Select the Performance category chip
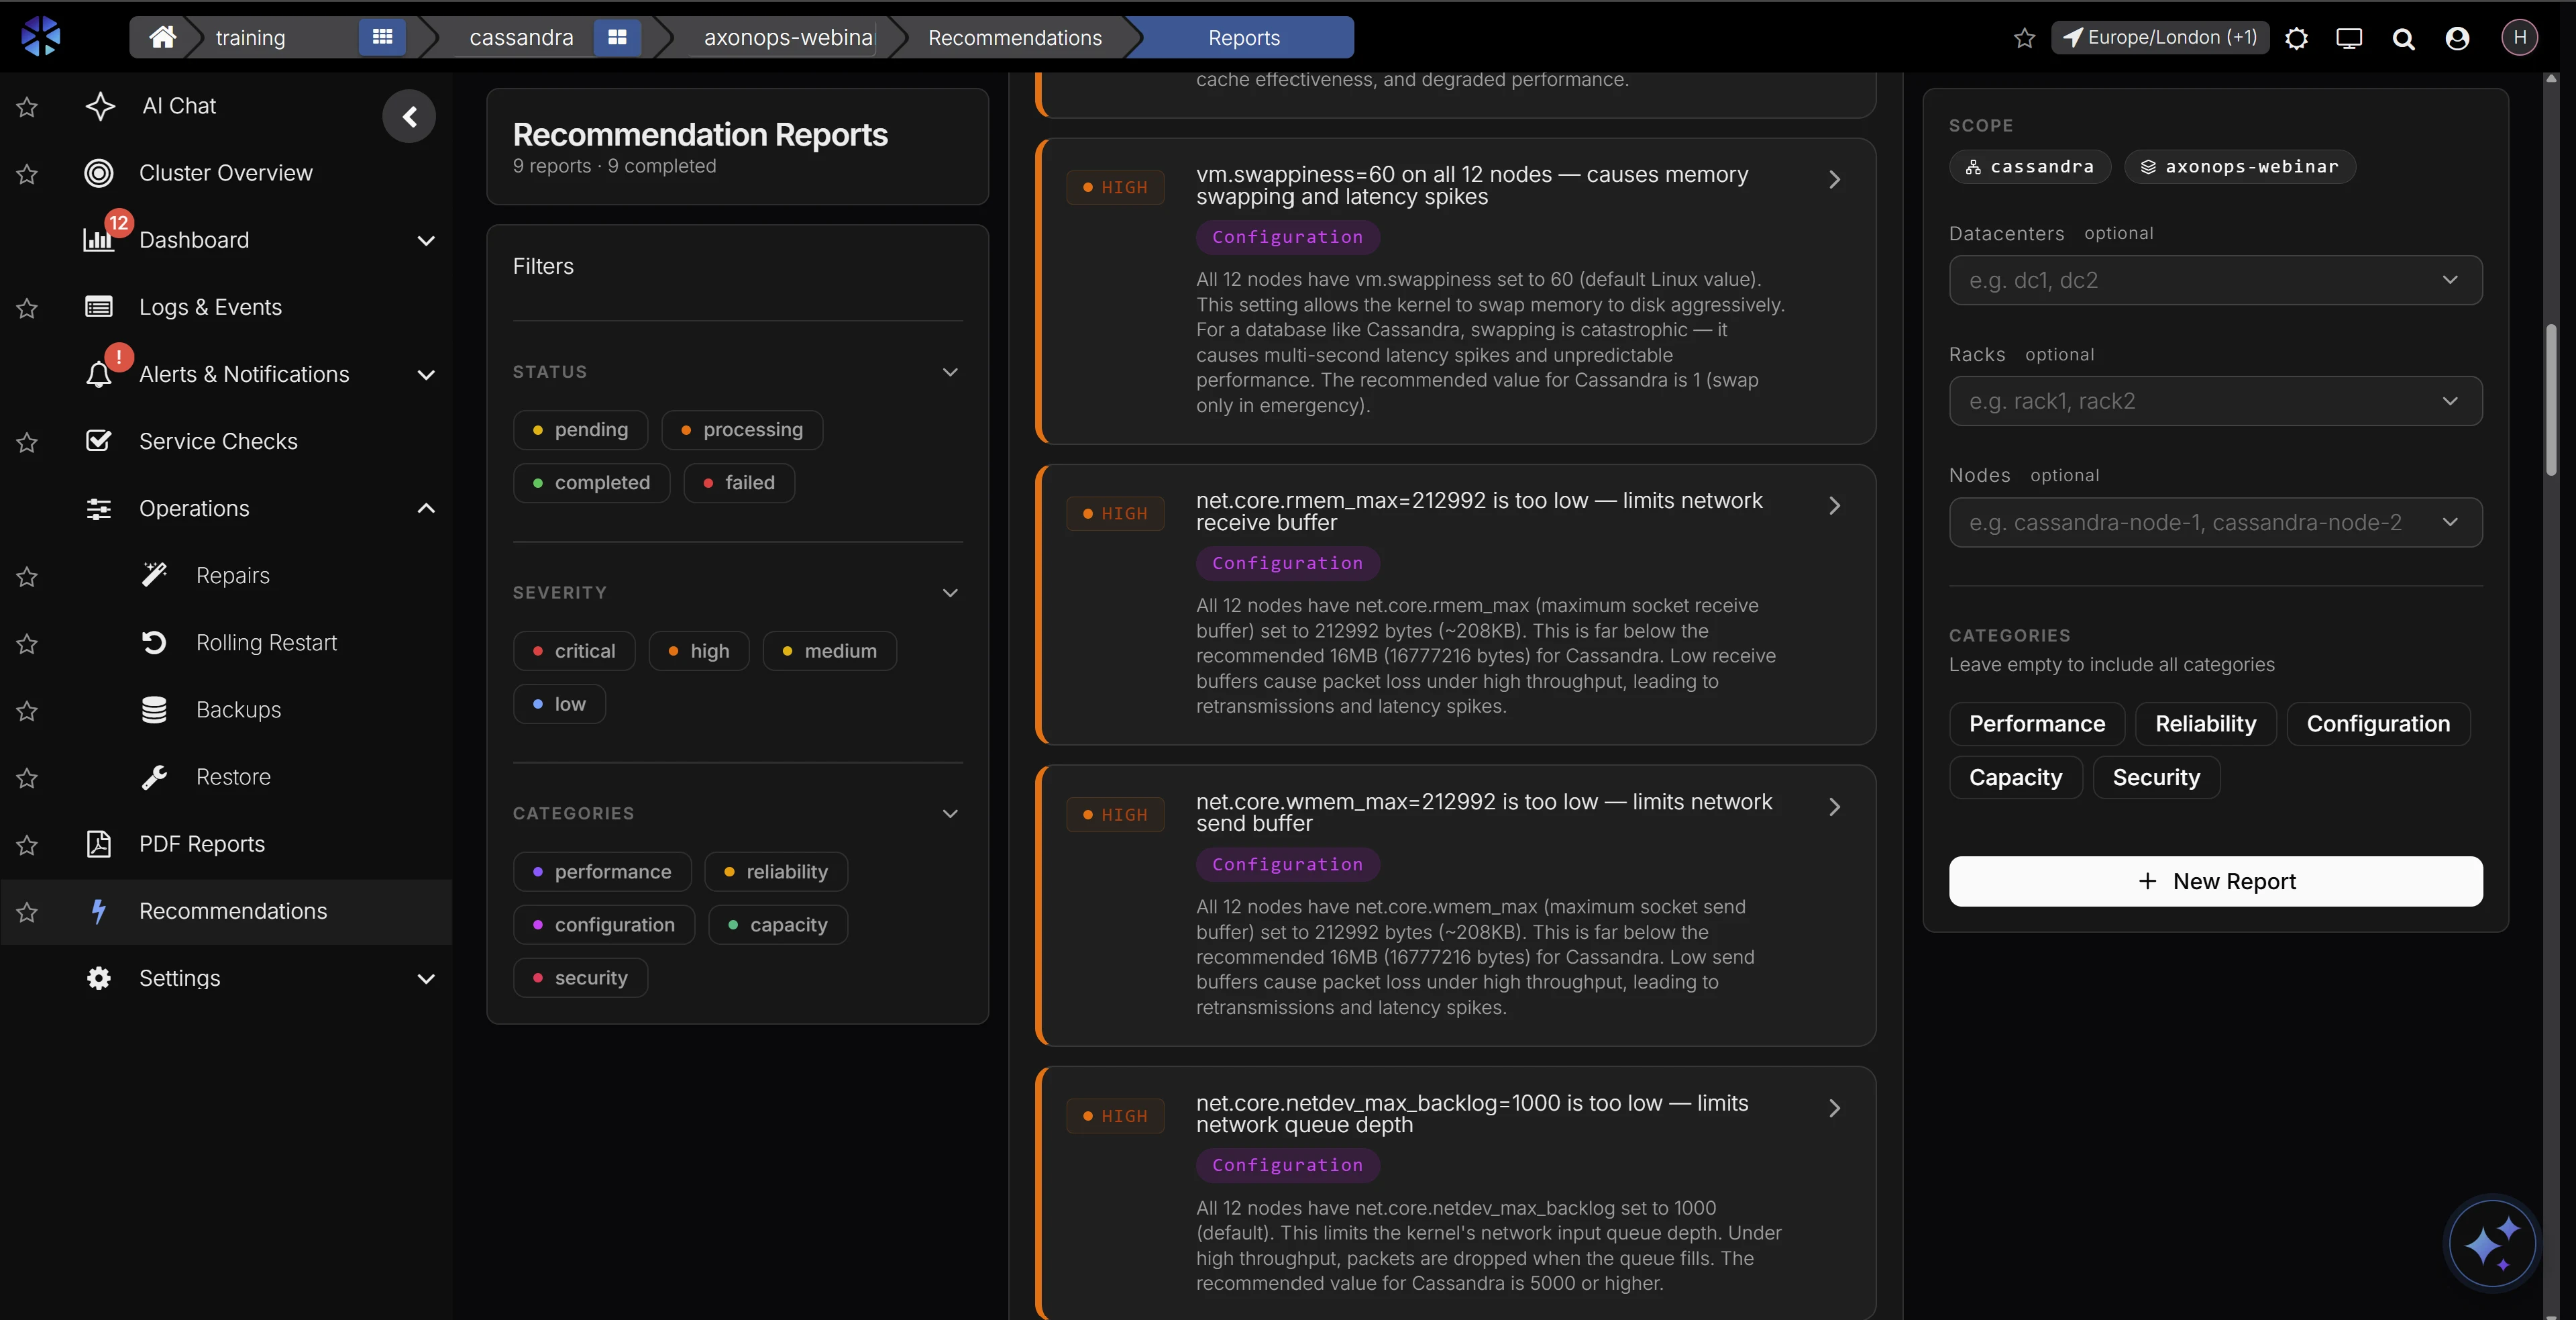Image resolution: width=2576 pixels, height=1320 pixels. [x=2036, y=724]
